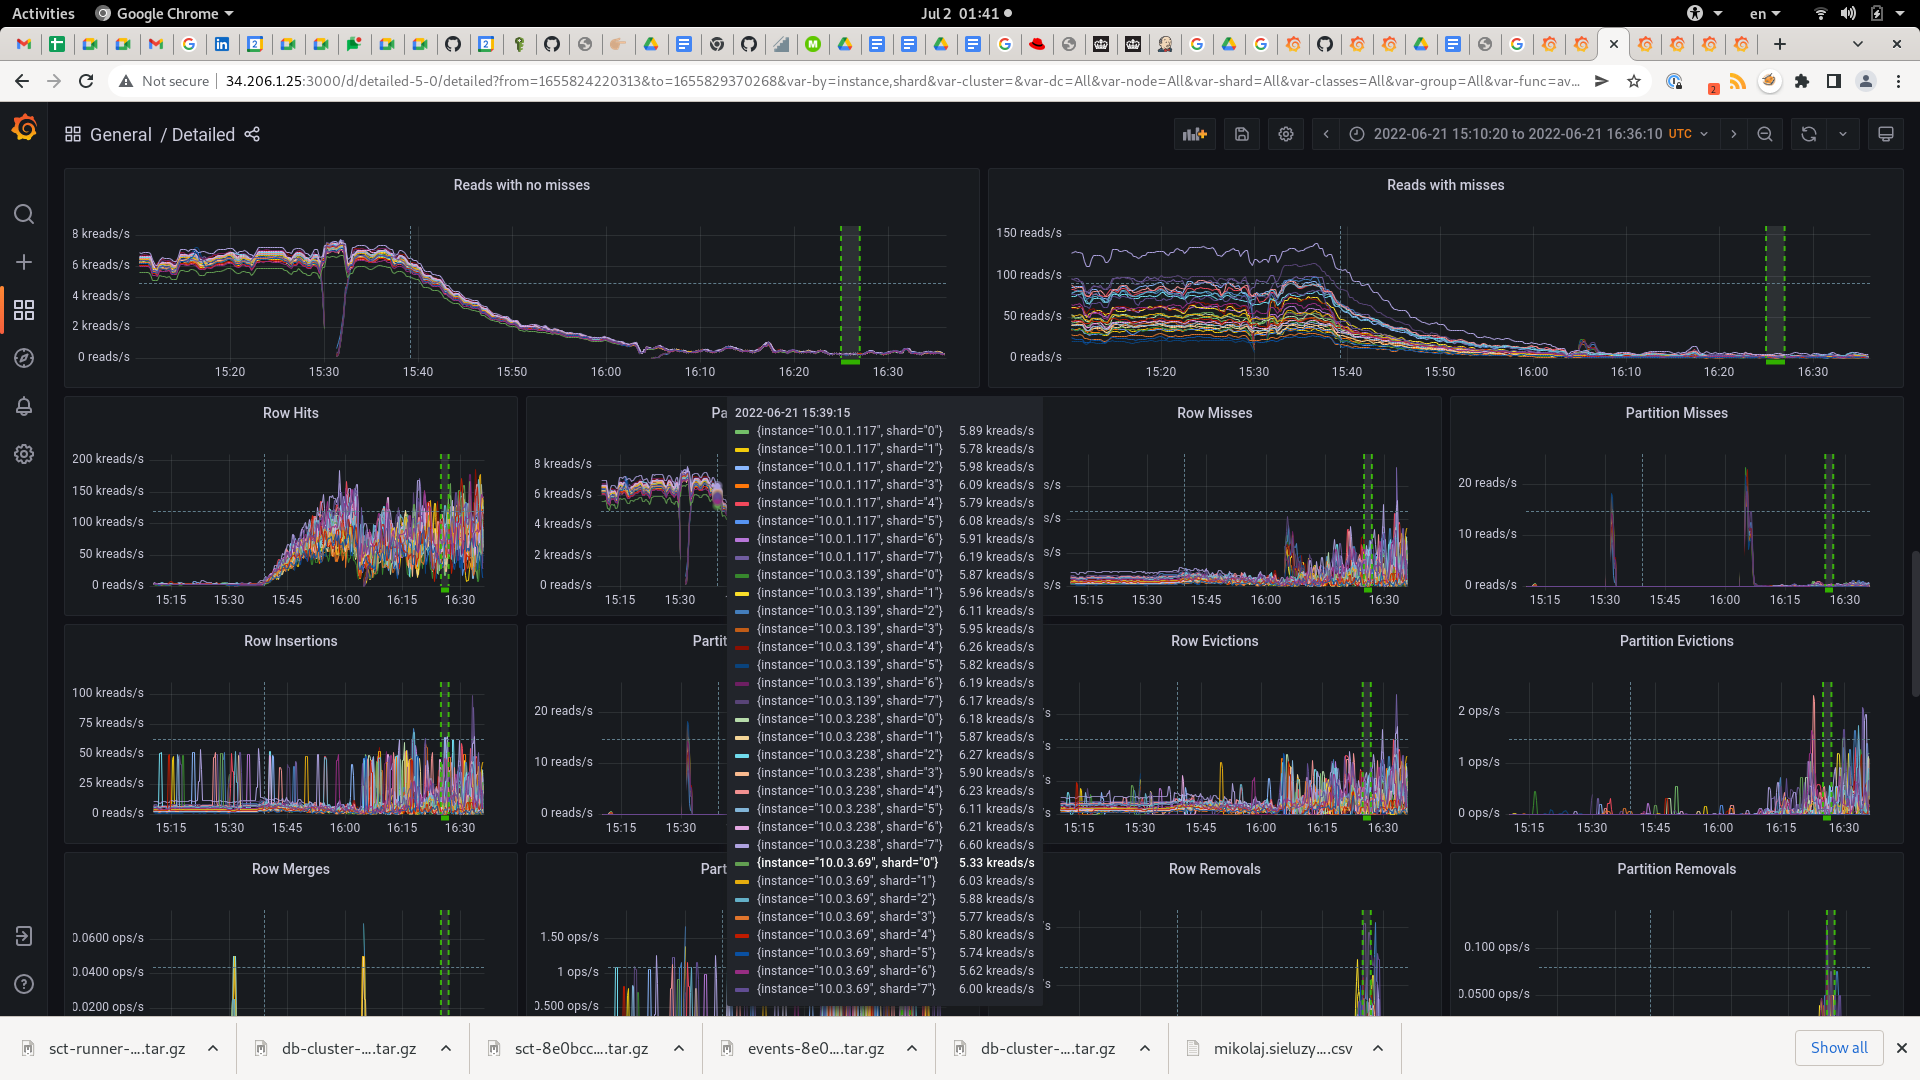Click the General breadcrumb link

(120, 134)
